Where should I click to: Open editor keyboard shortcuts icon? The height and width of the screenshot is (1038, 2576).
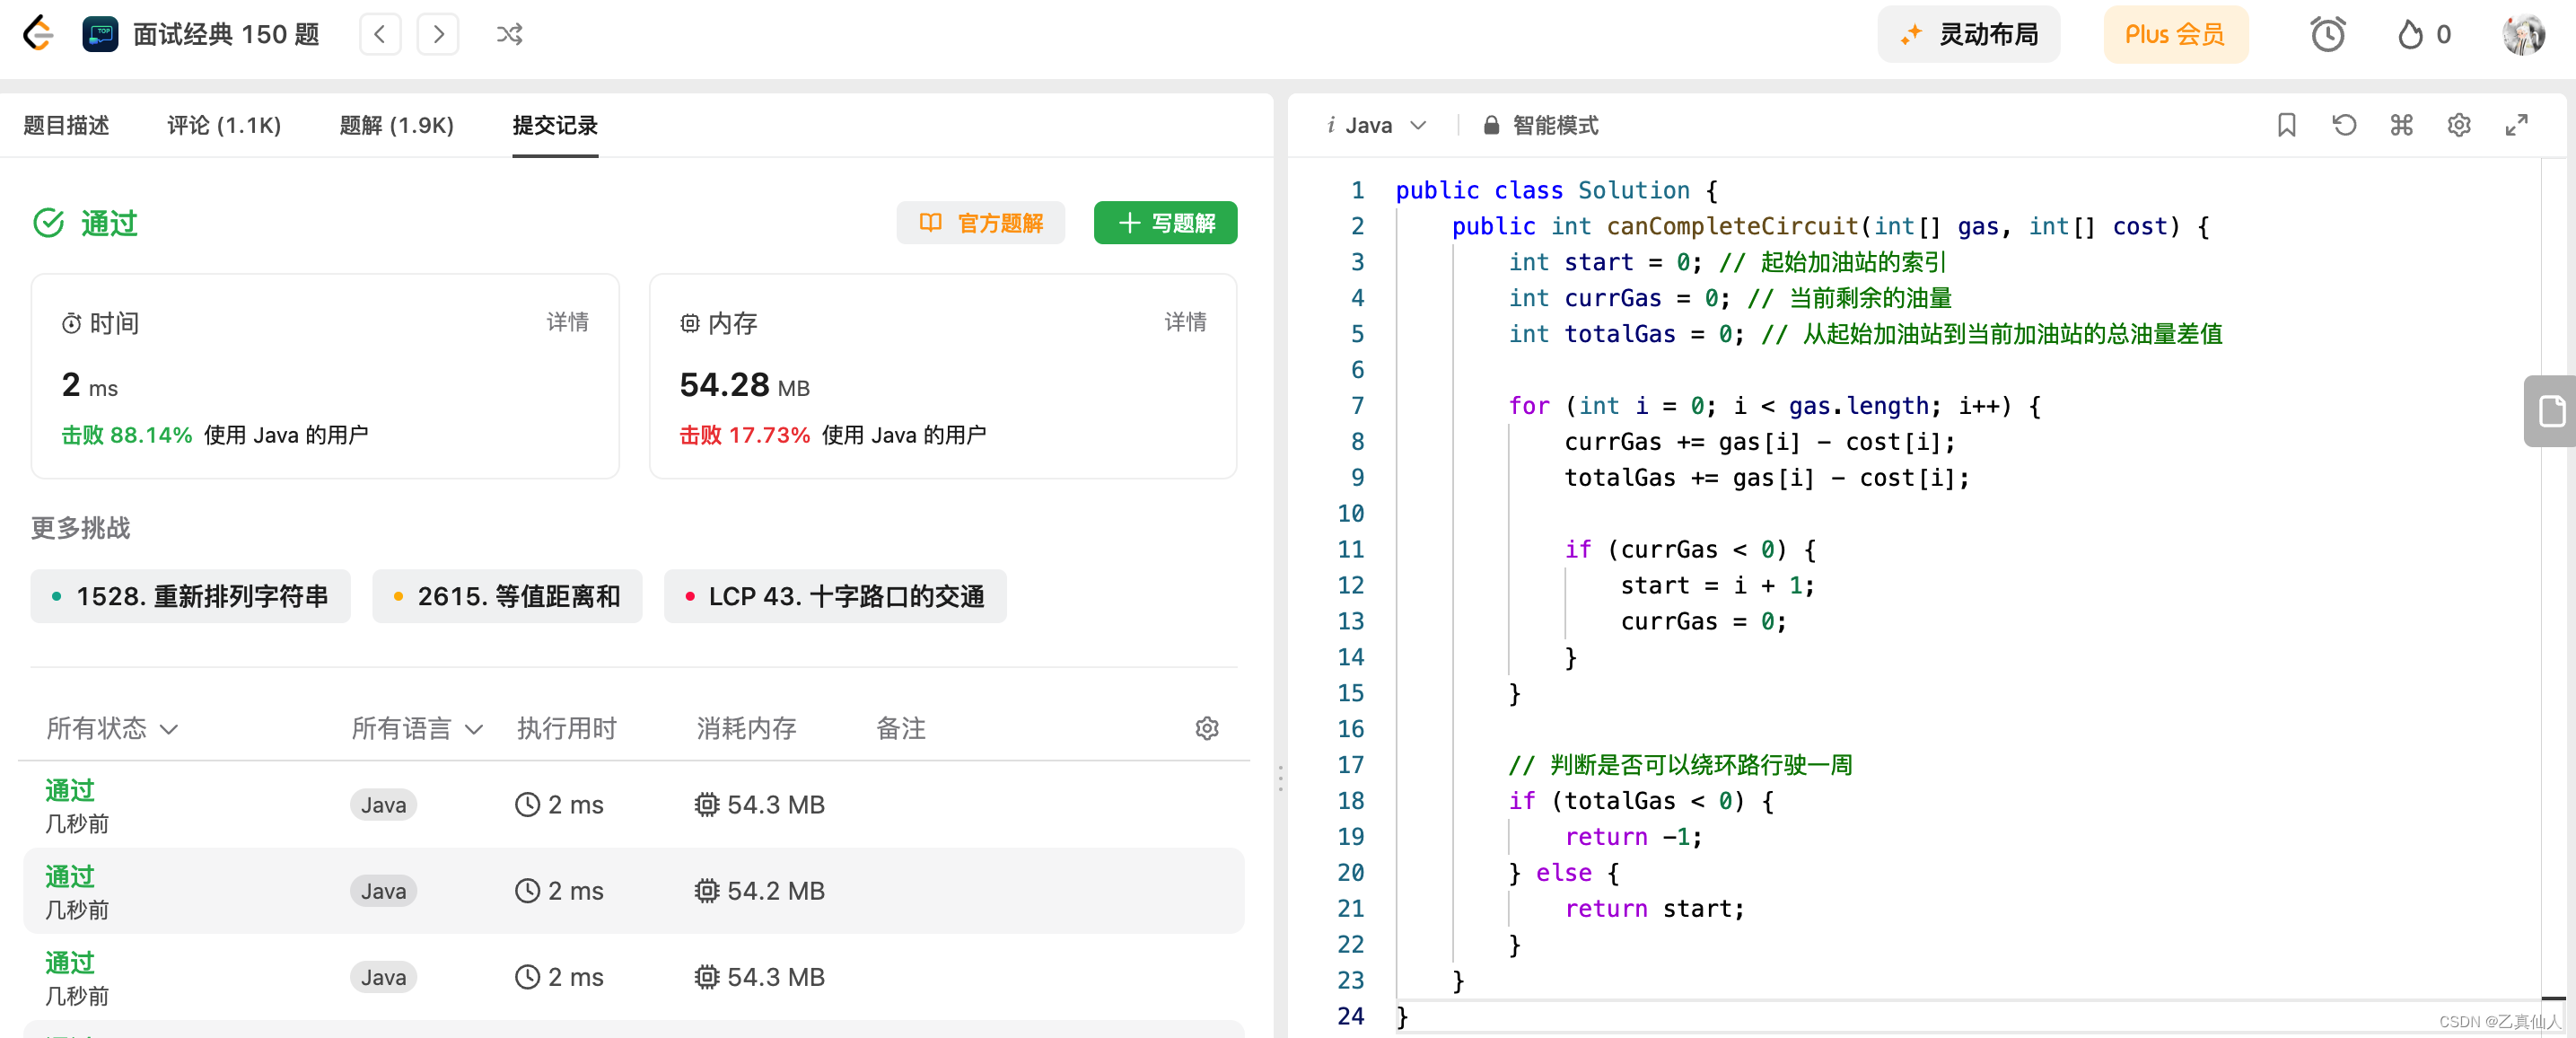click(2401, 125)
